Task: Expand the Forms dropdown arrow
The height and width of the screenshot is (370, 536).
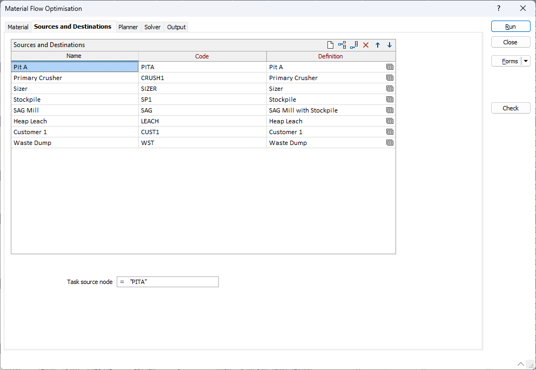Action: pos(526,61)
